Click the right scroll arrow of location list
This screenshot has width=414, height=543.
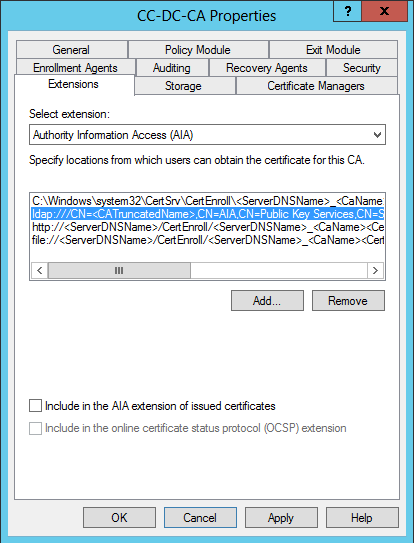(x=375, y=270)
